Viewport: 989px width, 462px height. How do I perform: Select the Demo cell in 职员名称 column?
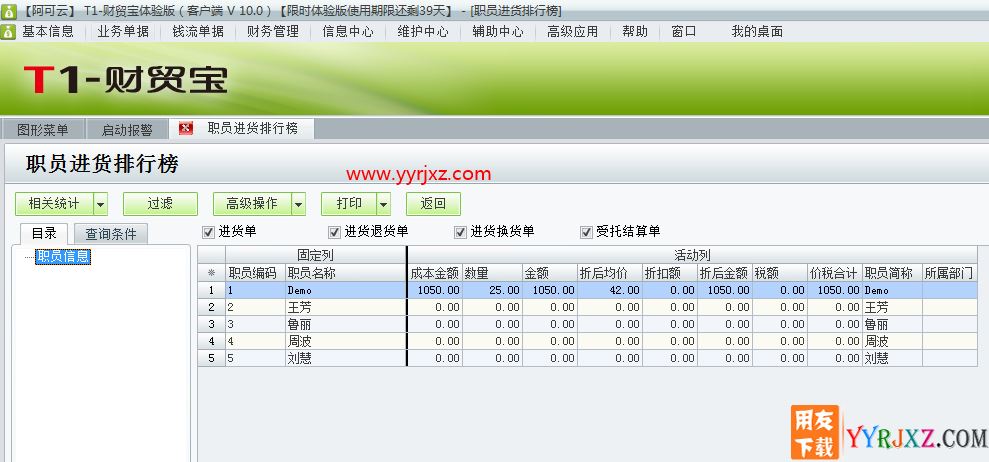pyautogui.click(x=346, y=290)
